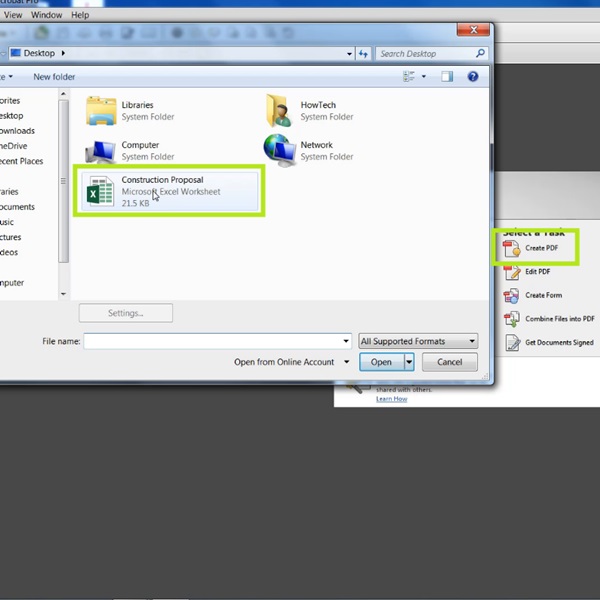
Task: Open the Help menu
Action: (x=80, y=15)
